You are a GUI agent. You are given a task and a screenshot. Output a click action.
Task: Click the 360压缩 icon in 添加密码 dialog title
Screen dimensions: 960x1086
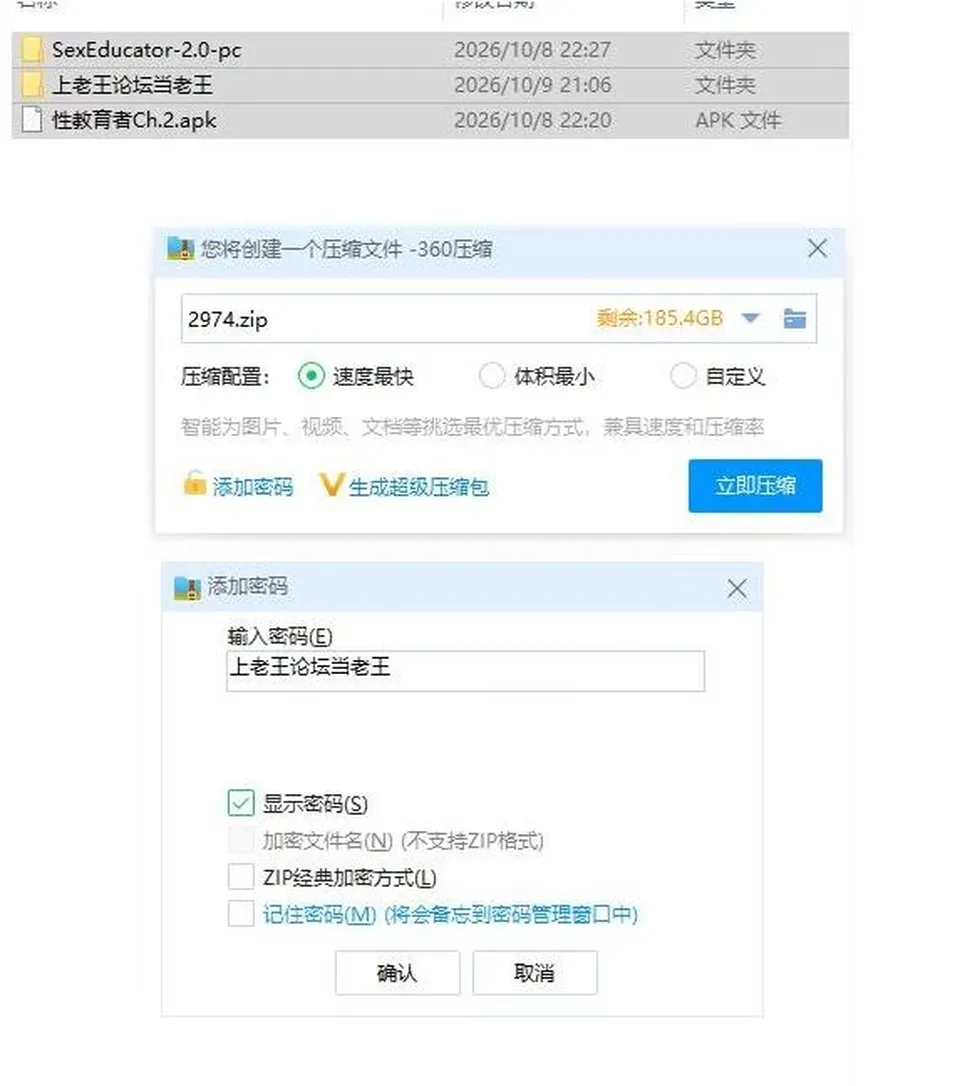point(187,587)
